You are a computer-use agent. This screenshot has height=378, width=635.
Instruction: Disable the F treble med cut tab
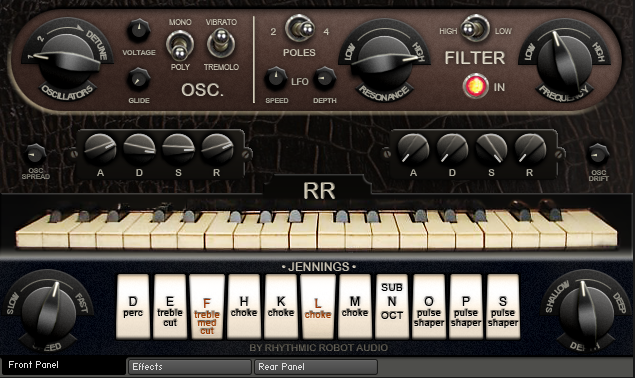[207, 306]
